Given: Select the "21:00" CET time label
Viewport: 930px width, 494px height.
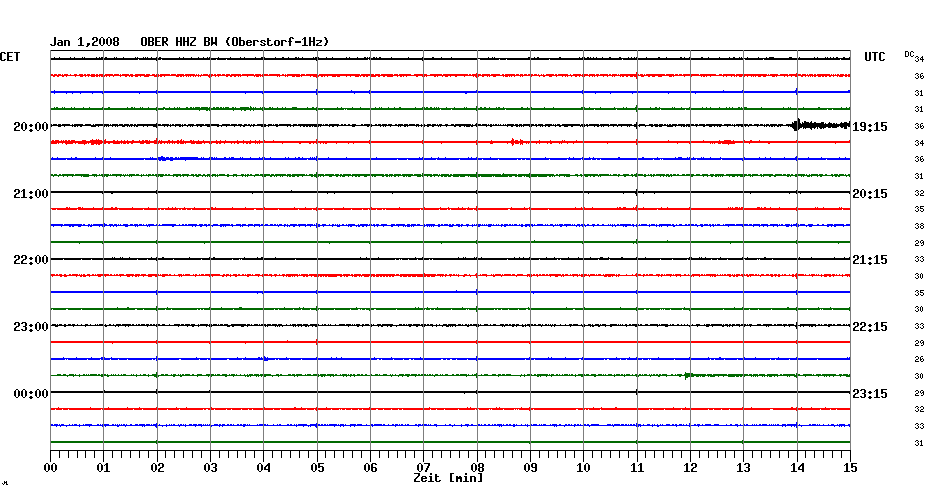Looking at the screenshot, I should pyautogui.click(x=31, y=194).
